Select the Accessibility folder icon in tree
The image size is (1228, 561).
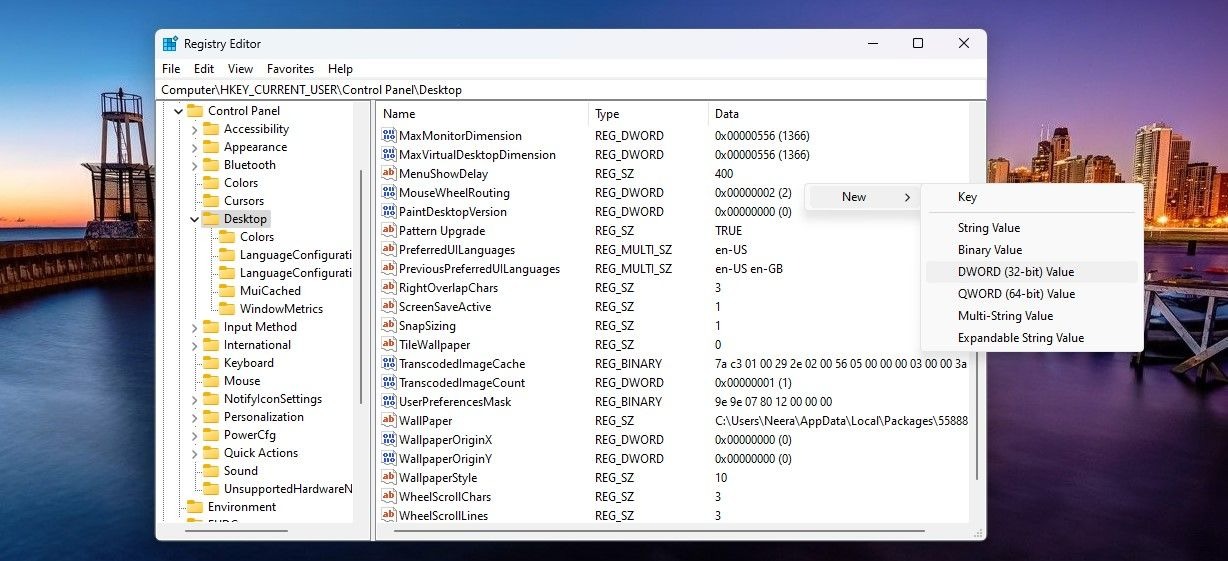coord(211,129)
